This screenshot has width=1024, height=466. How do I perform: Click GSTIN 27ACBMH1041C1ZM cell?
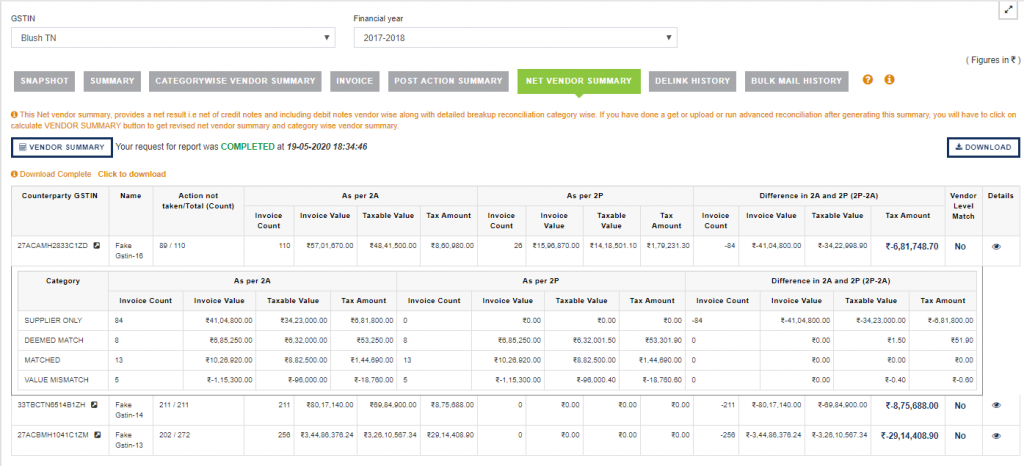(55, 434)
